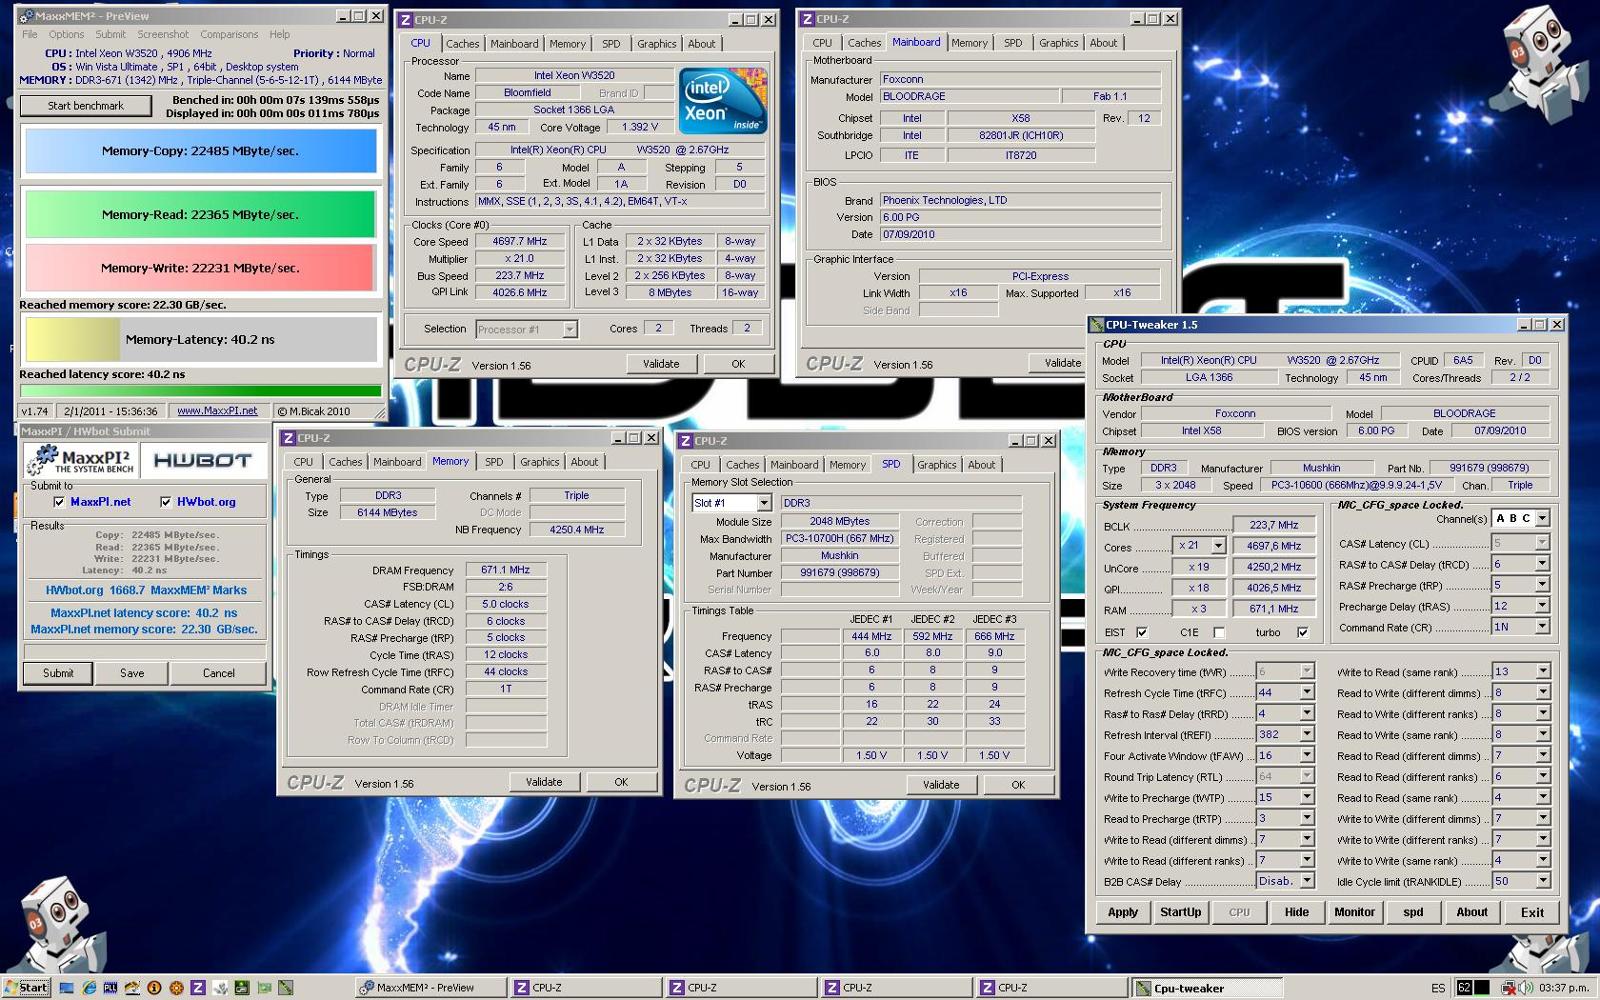Screen dimensions: 1600x1000
Task: Click Save button in HWbot Submit
Action: 132,673
